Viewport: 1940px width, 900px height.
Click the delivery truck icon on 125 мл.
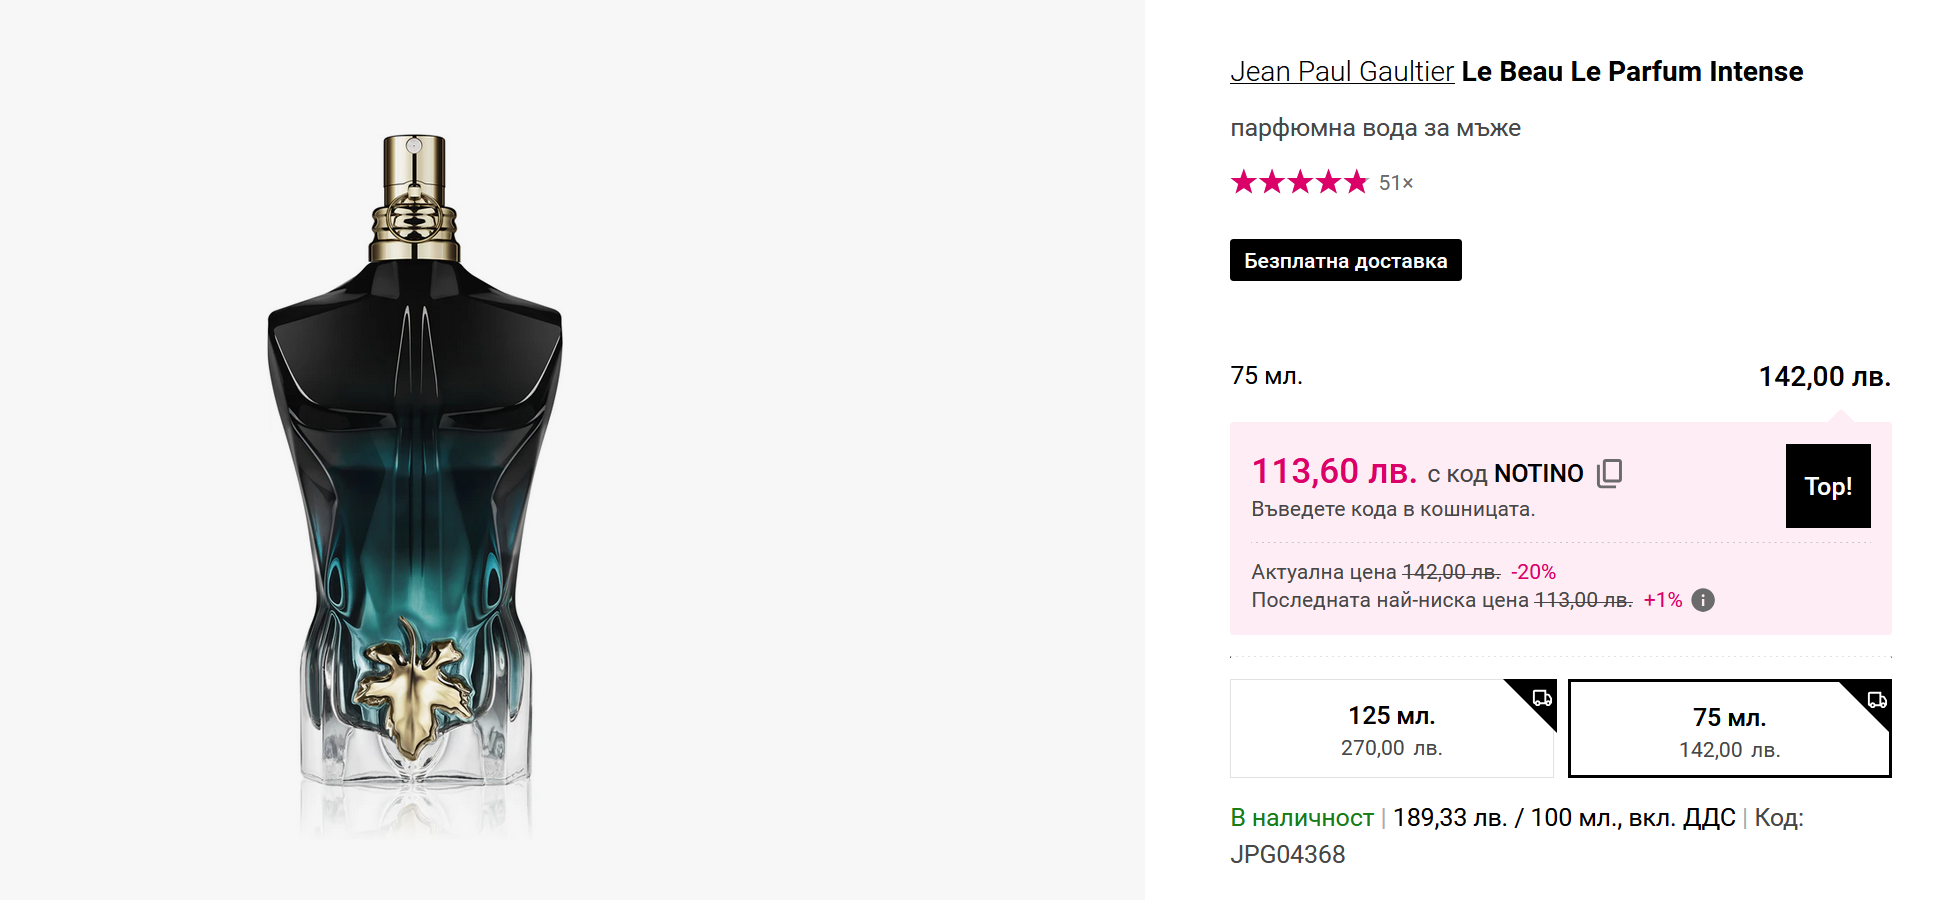coord(1542,697)
